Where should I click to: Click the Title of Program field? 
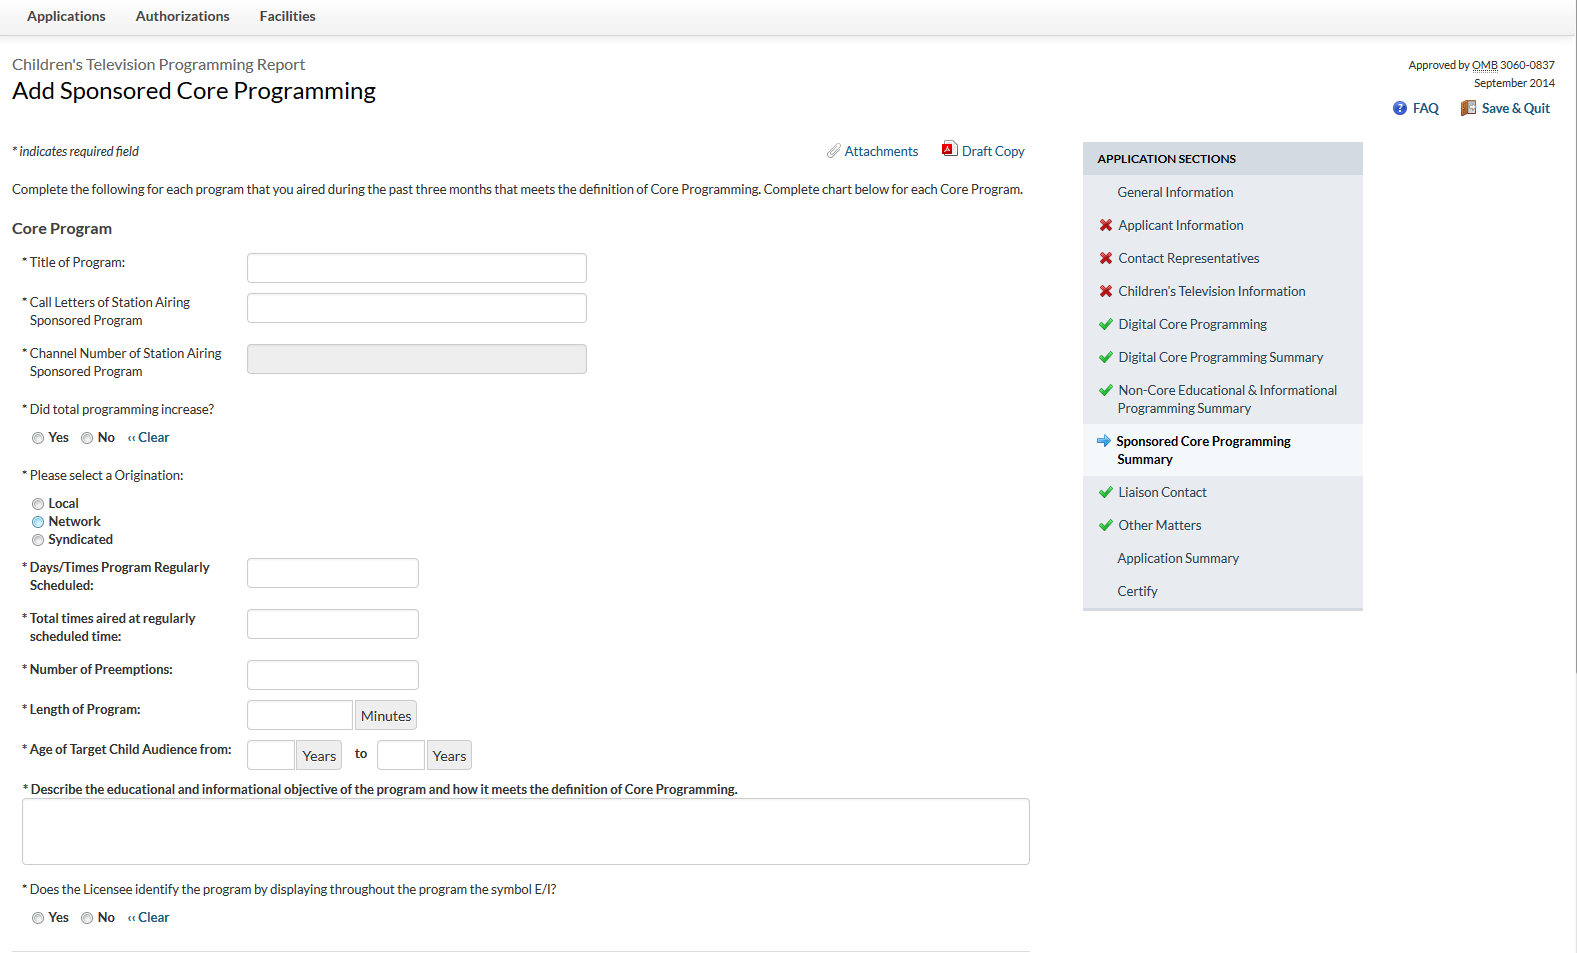click(x=416, y=268)
